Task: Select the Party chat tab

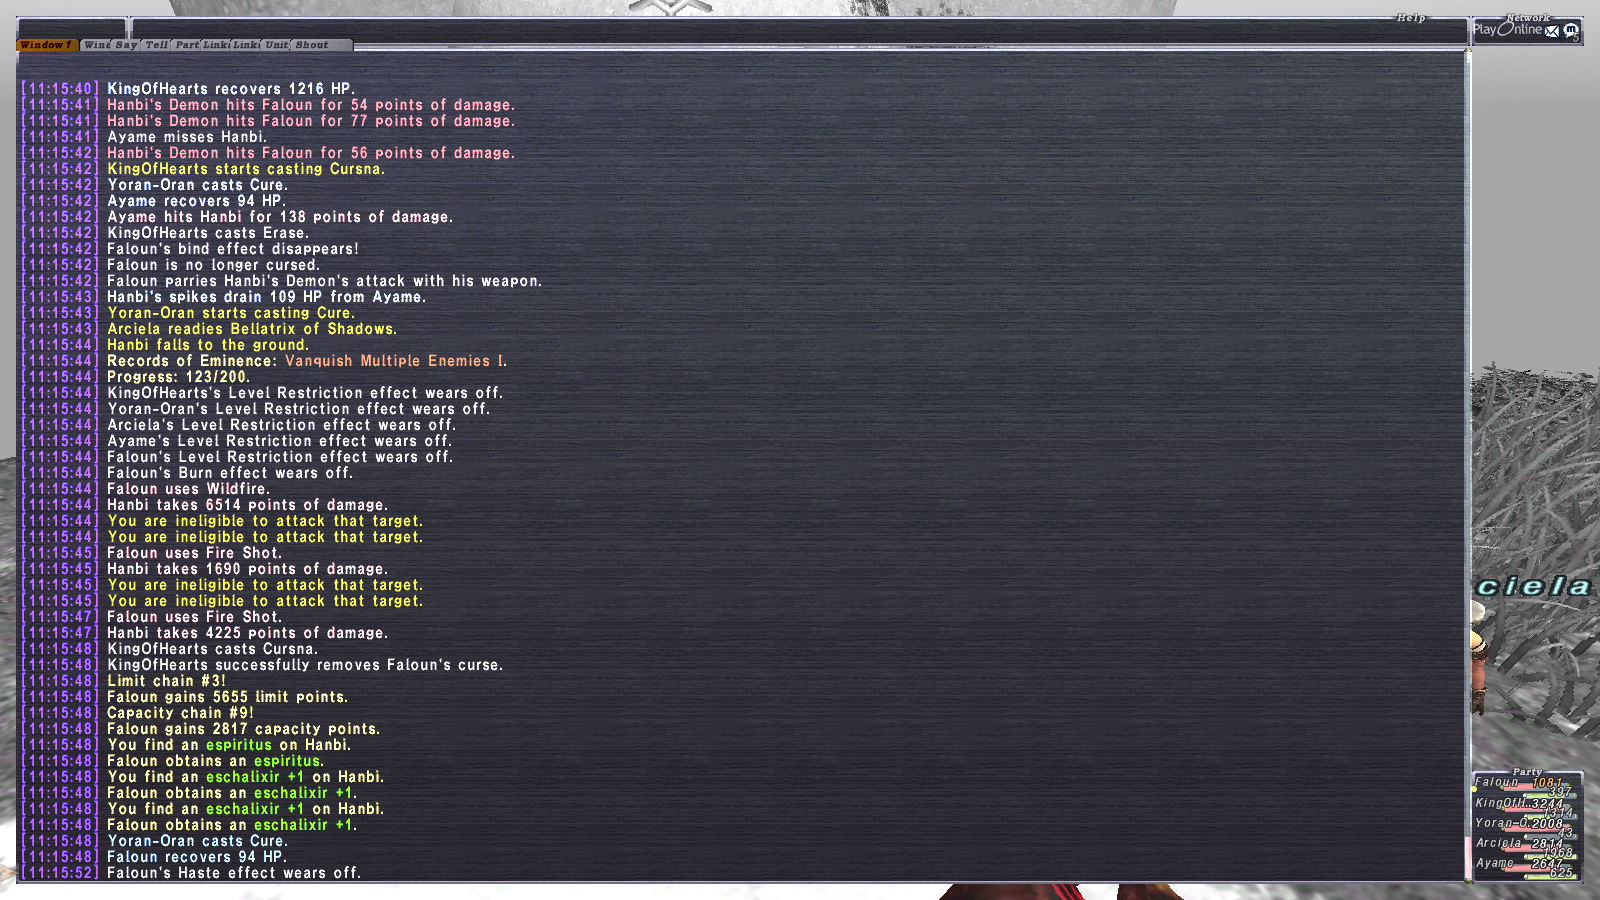Action: (186, 45)
